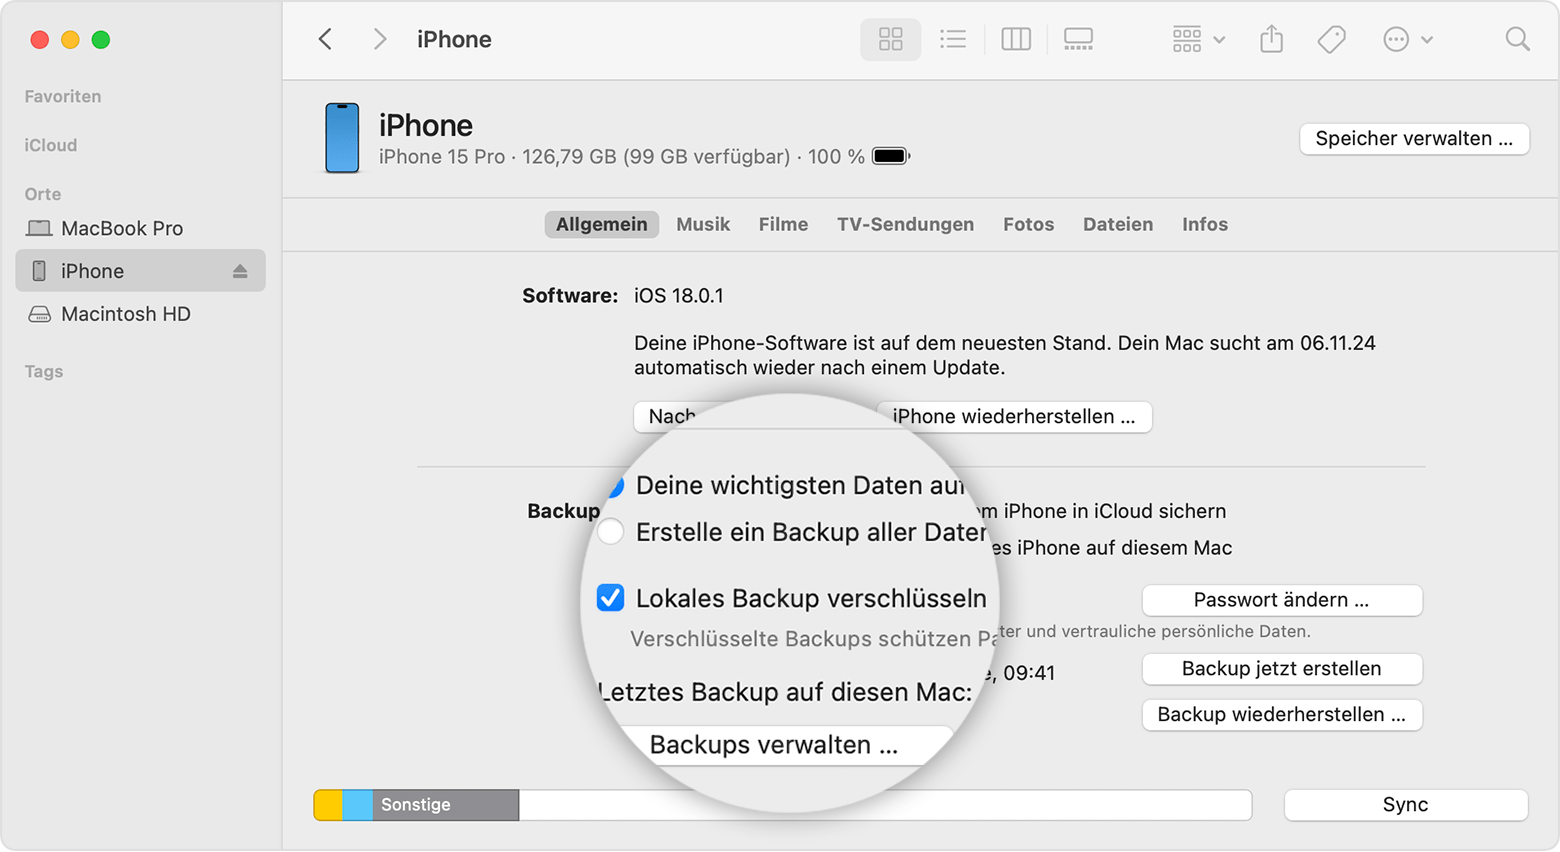
Task: Toggle Lokales Backup verschlüsseln checkbox
Action: click(610, 598)
